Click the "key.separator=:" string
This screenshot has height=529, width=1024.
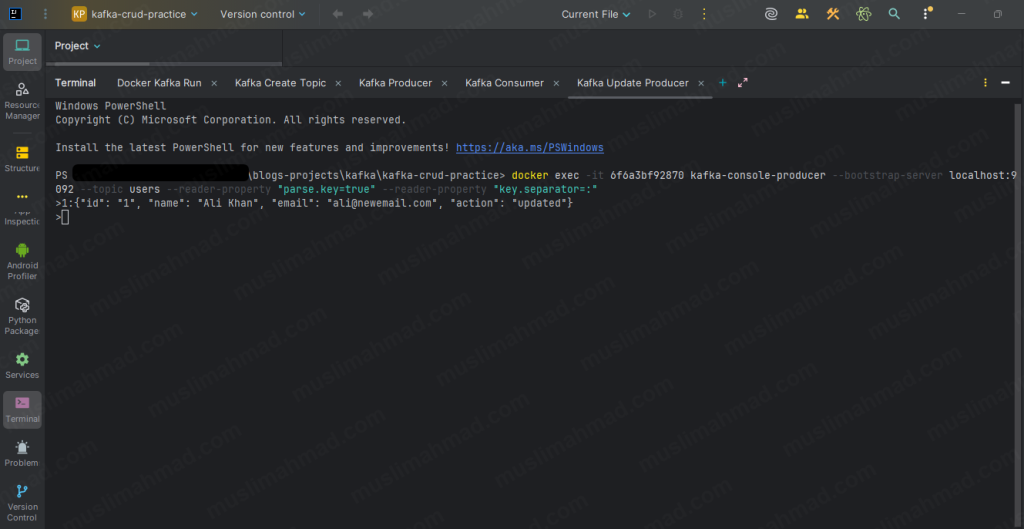click(546, 189)
